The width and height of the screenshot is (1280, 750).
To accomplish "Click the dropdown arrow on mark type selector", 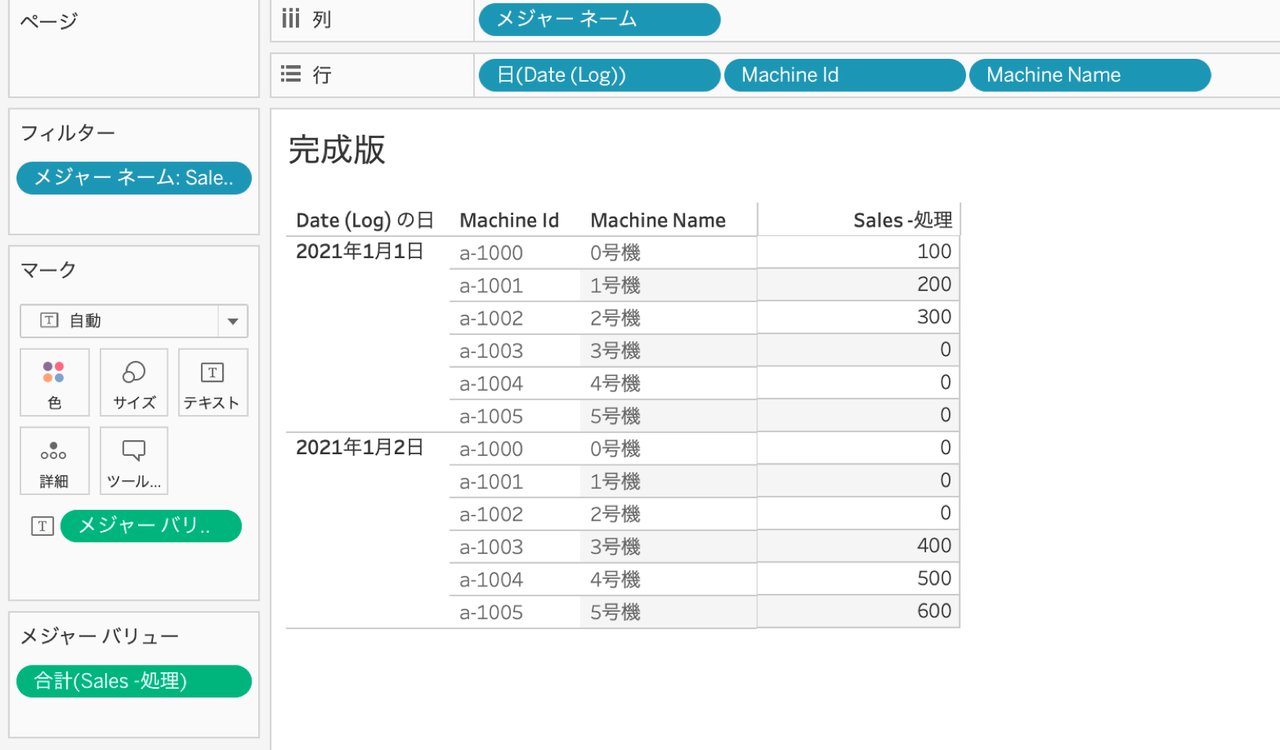I will pos(233,321).
